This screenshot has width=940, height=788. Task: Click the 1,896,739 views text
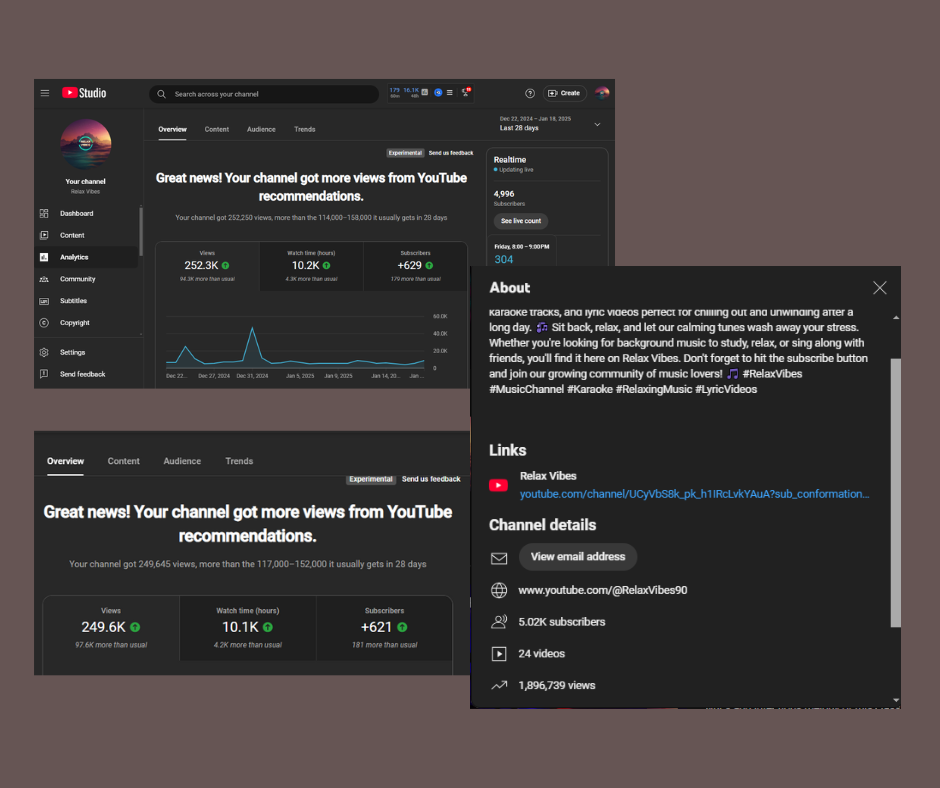(557, 685)
